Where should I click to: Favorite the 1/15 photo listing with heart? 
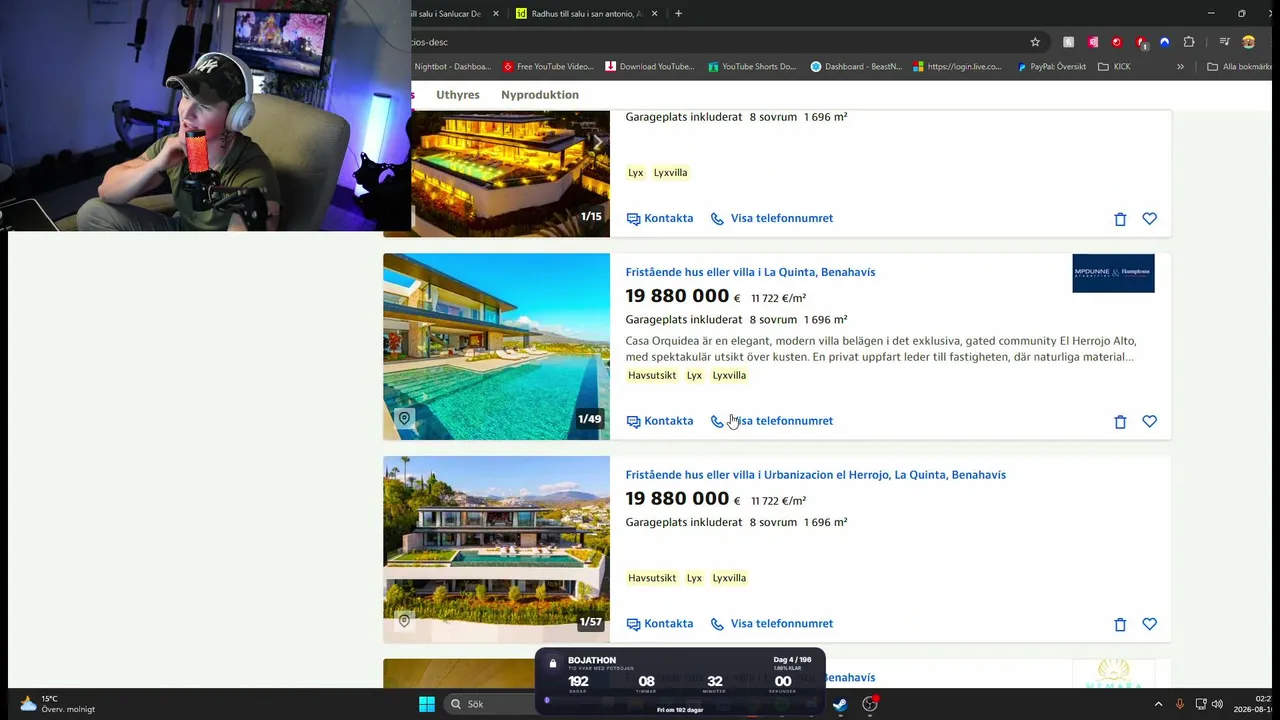pos(1150,219)
